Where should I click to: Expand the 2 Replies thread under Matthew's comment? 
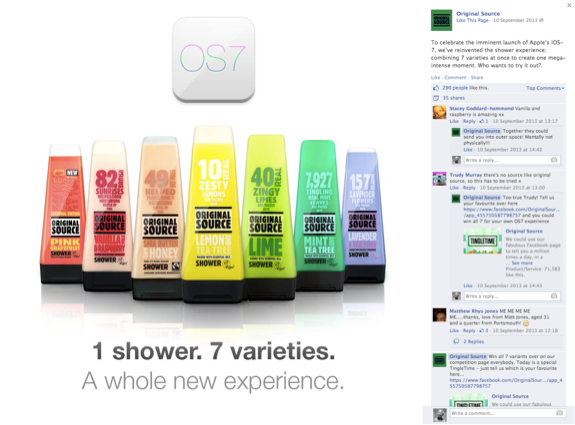tap(473, 341)
